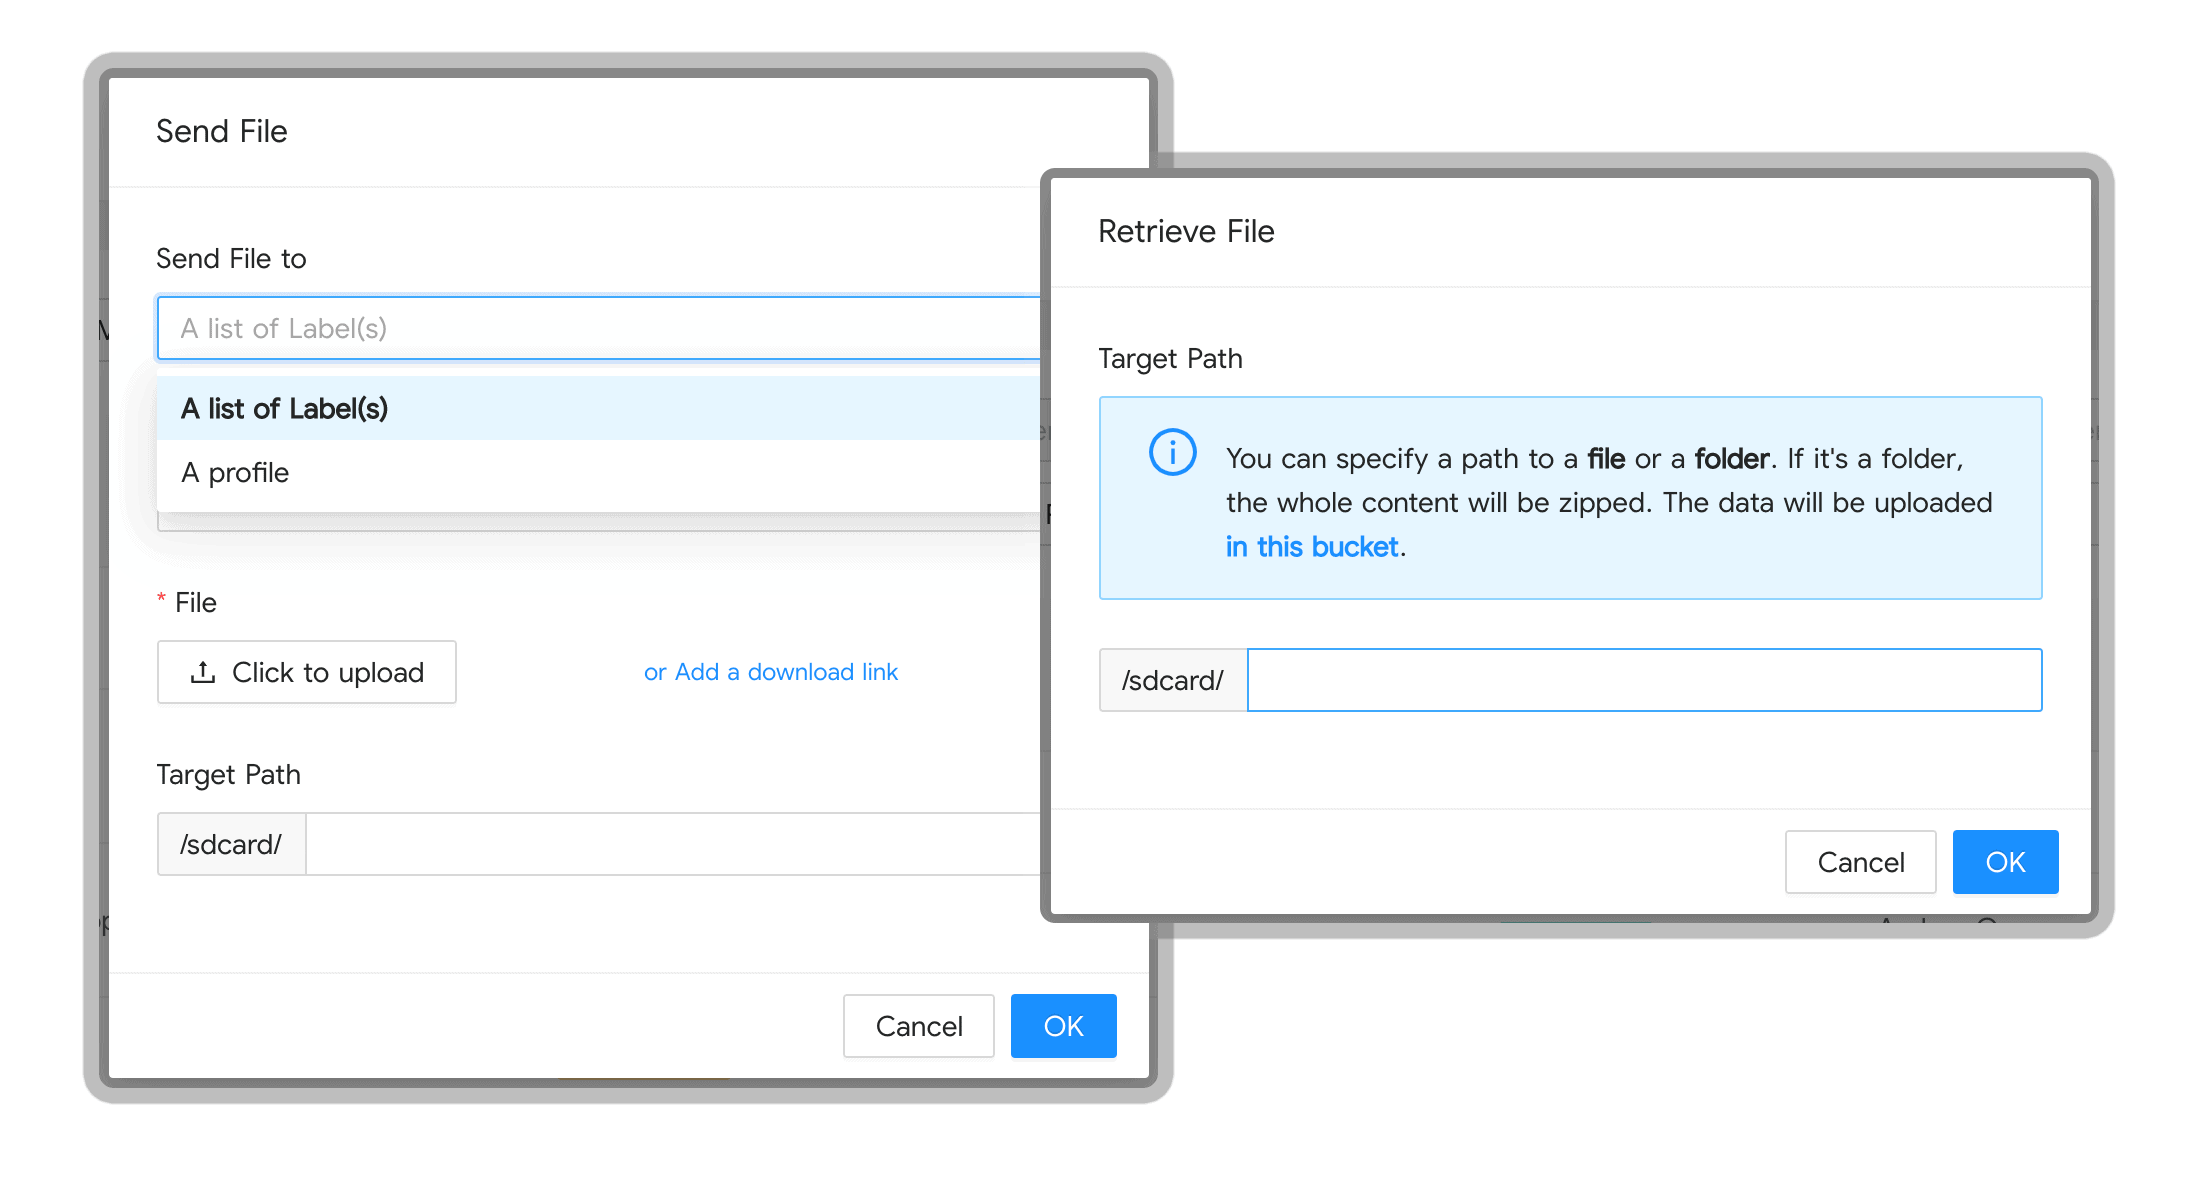The image size is (2200, 1186).
Task: Click the blue info icon in Retrieve File dialog
Action: point(1172,452)
